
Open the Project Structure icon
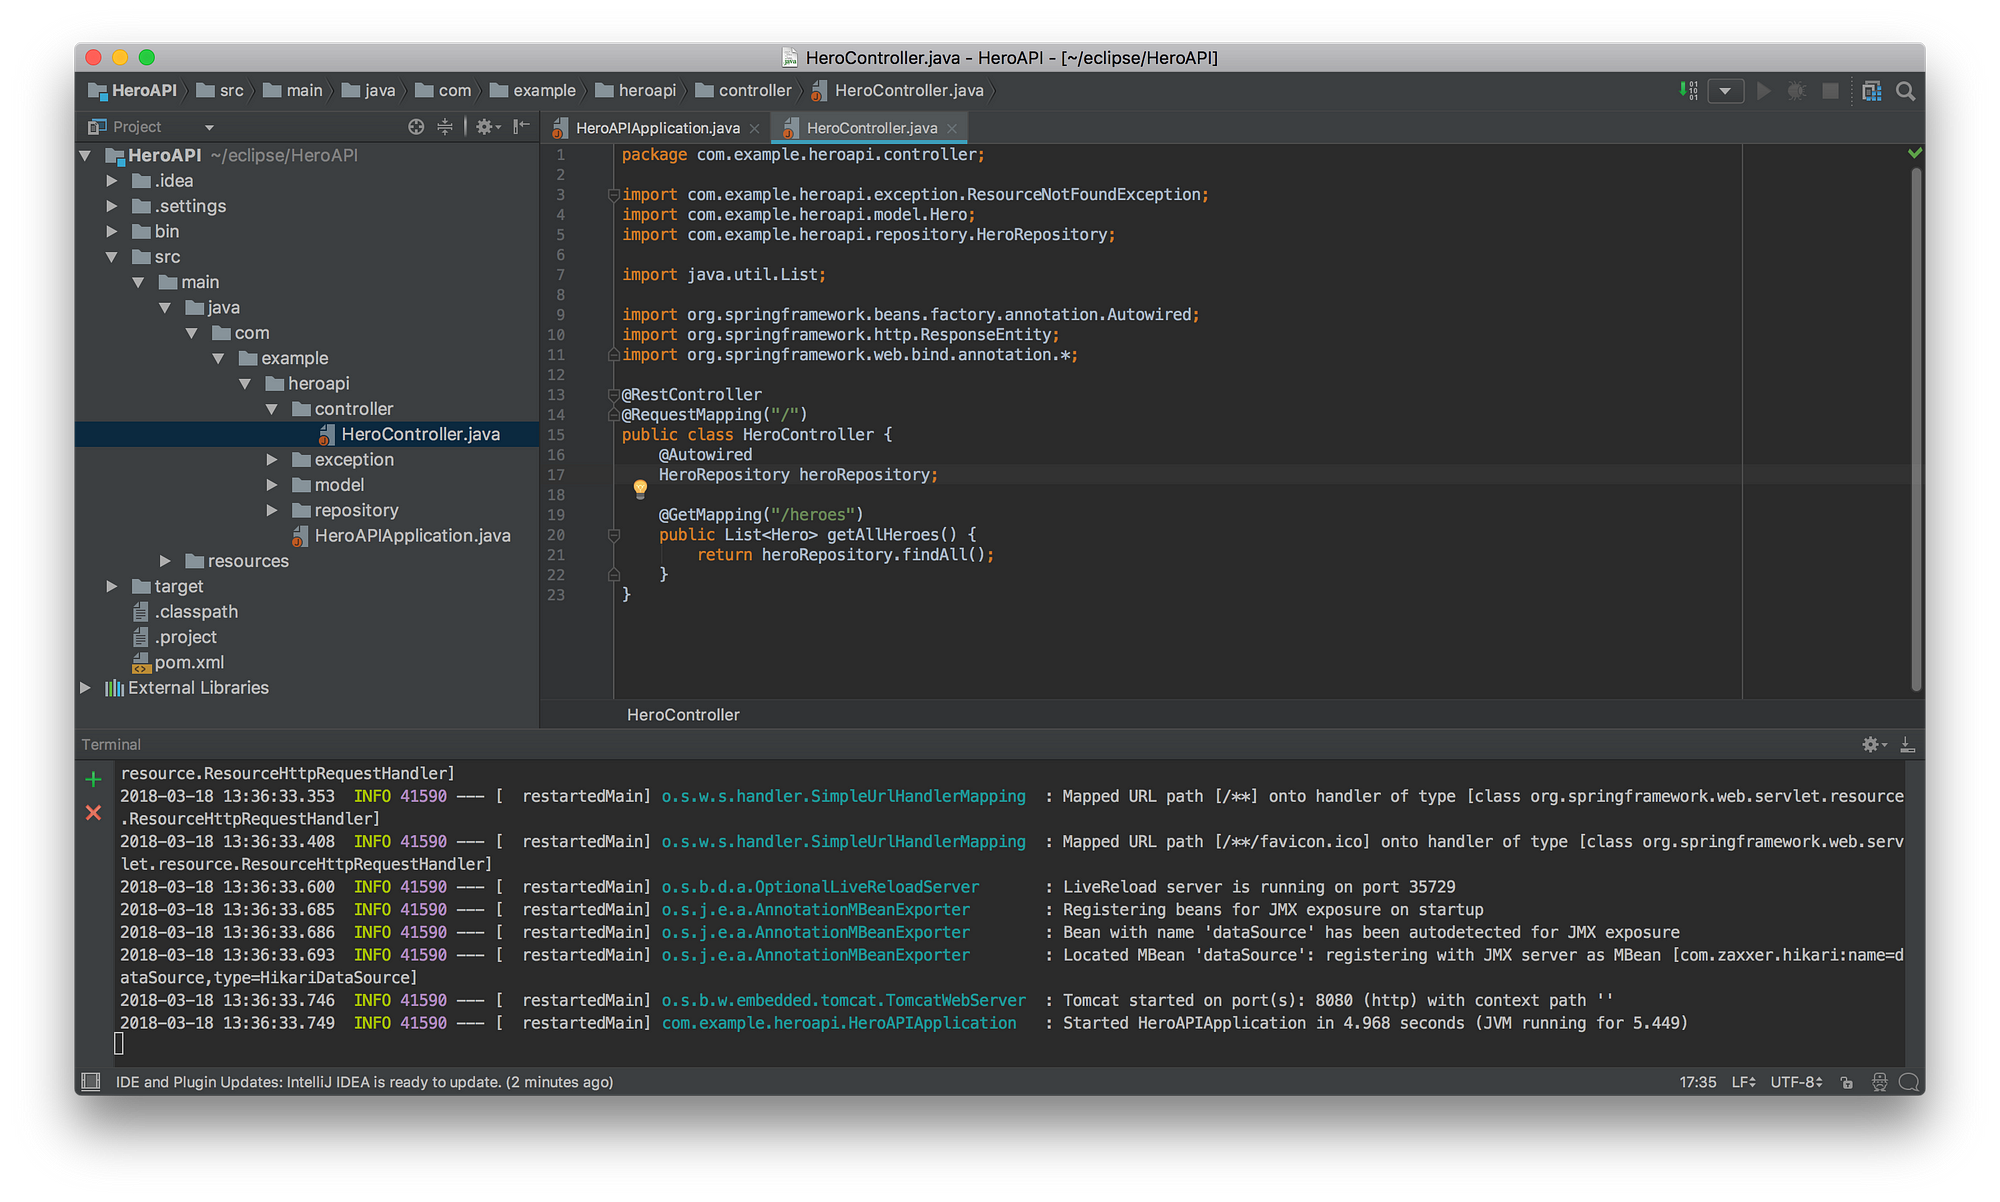1872,91
